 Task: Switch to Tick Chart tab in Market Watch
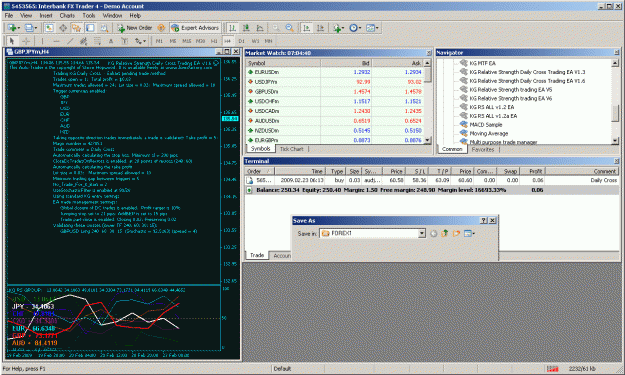point(291,149)
